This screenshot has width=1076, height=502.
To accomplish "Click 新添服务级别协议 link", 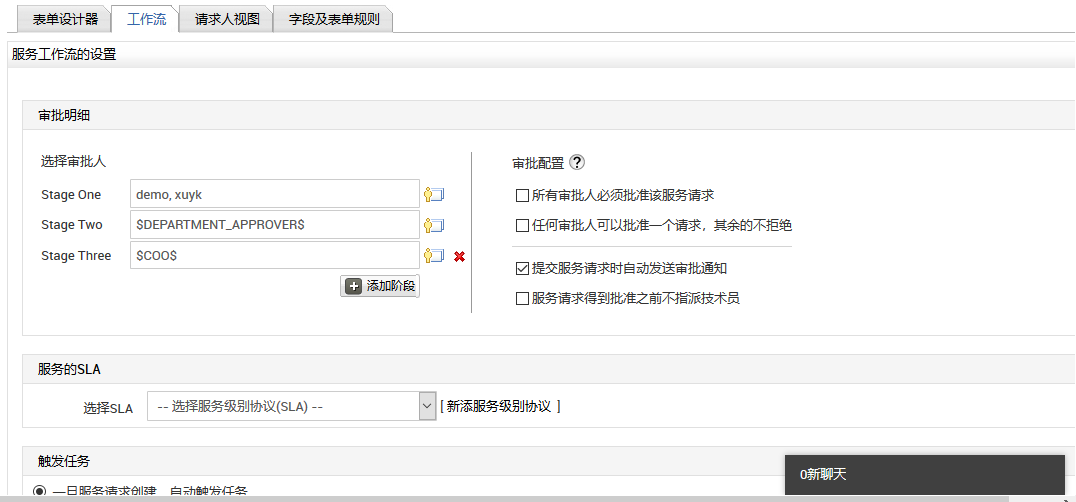I will tap(499, 406).
